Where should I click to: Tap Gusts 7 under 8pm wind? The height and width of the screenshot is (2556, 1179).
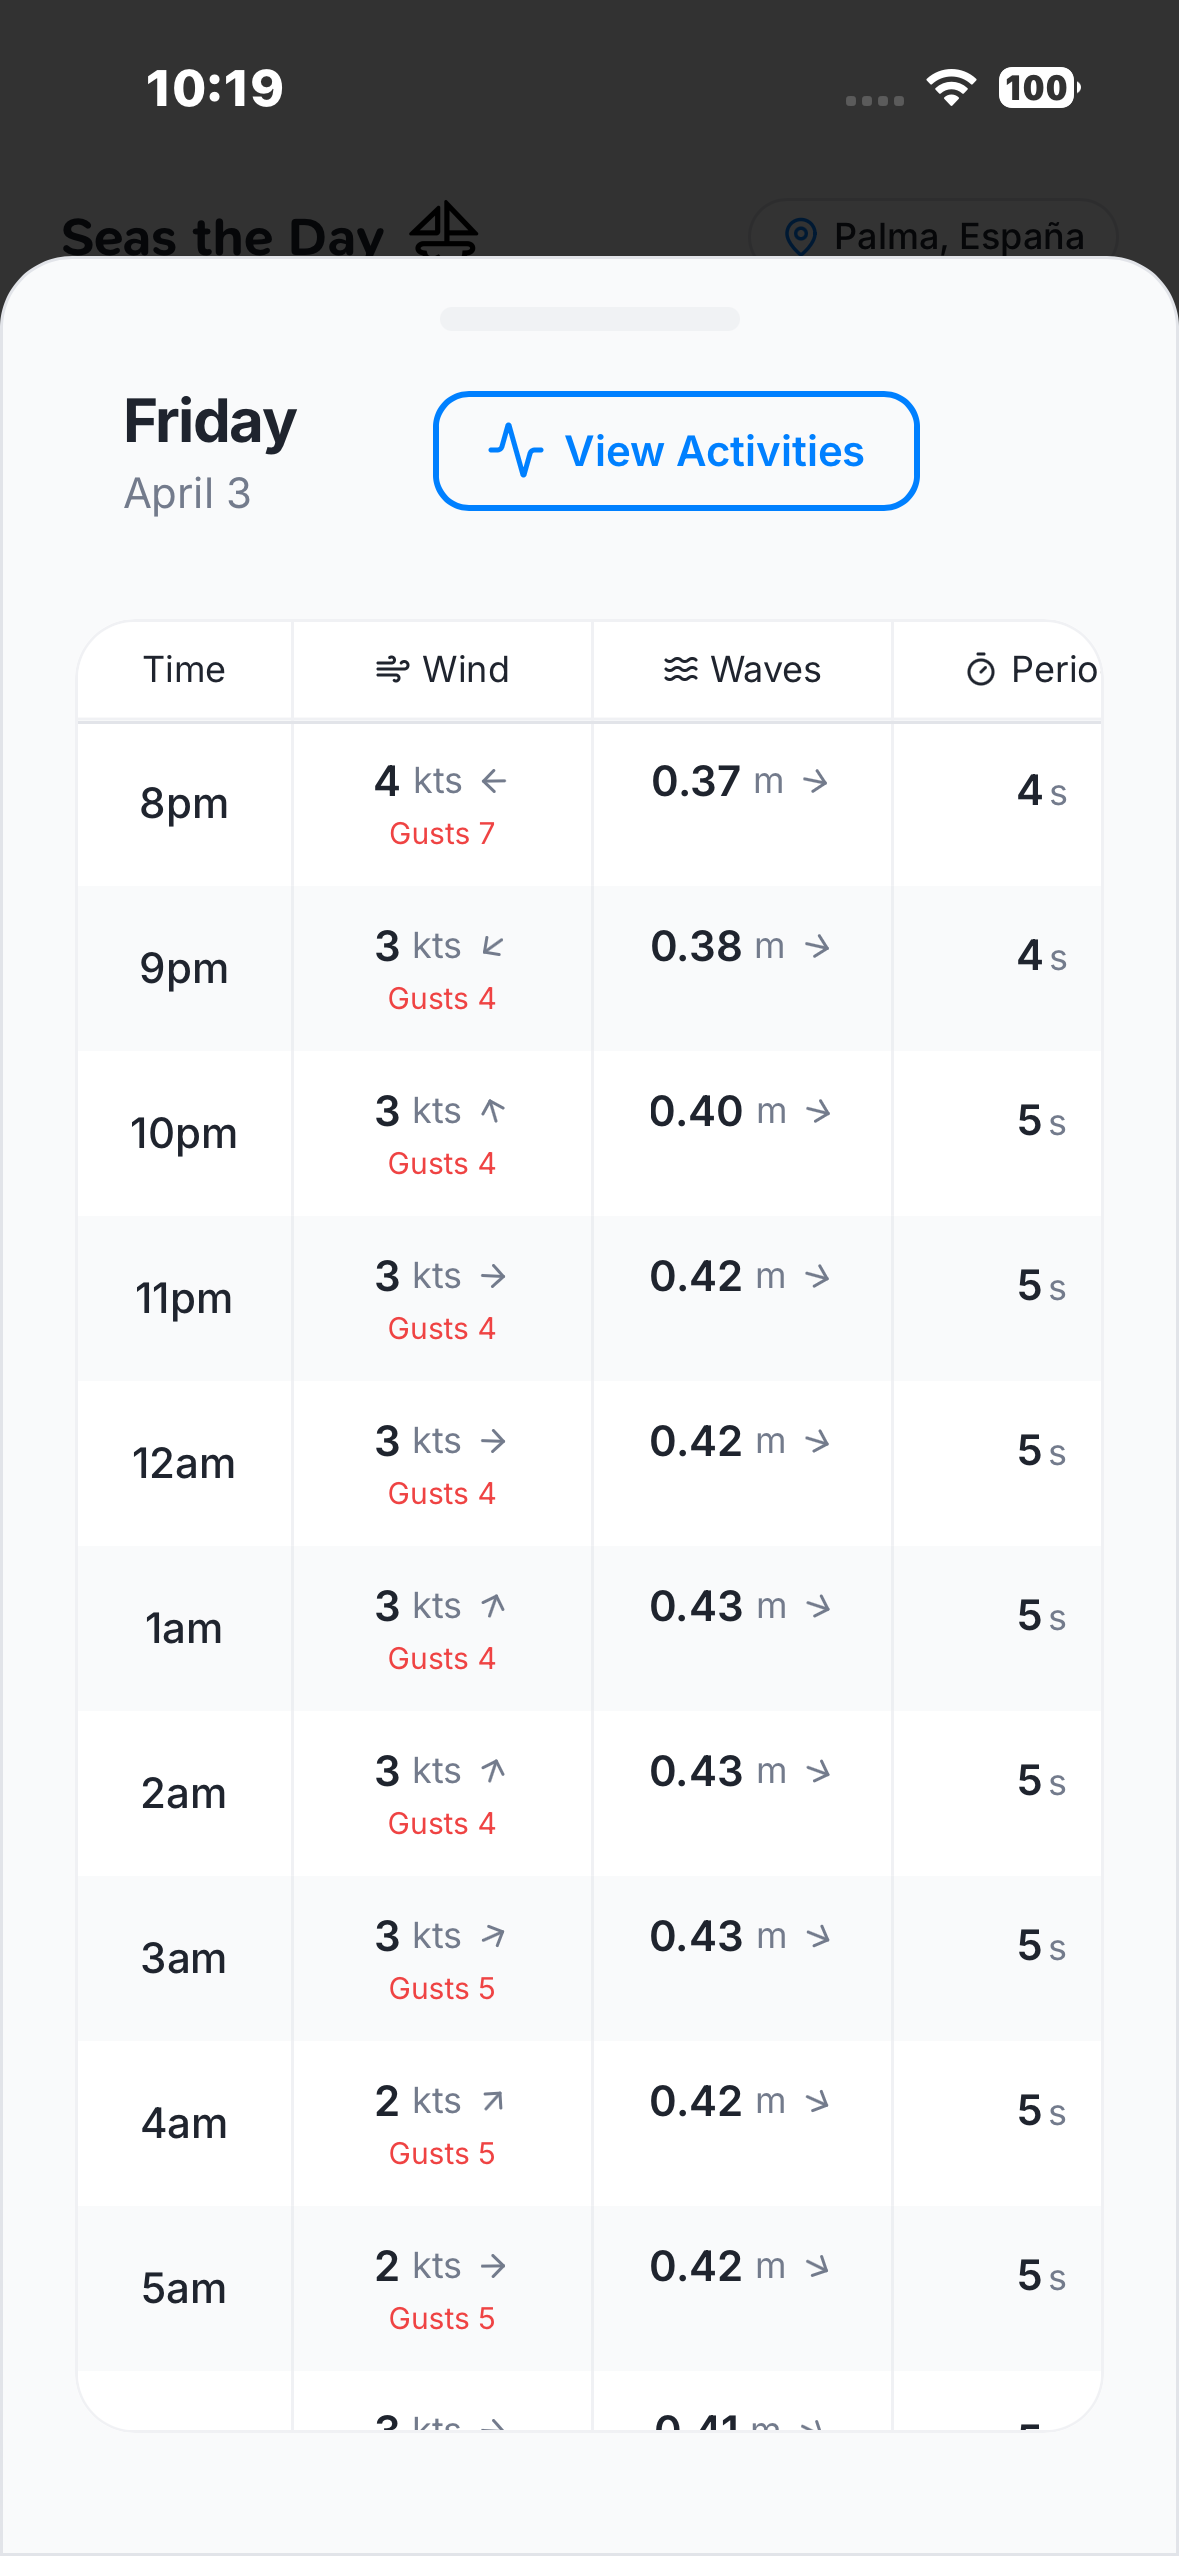(442, 834)
